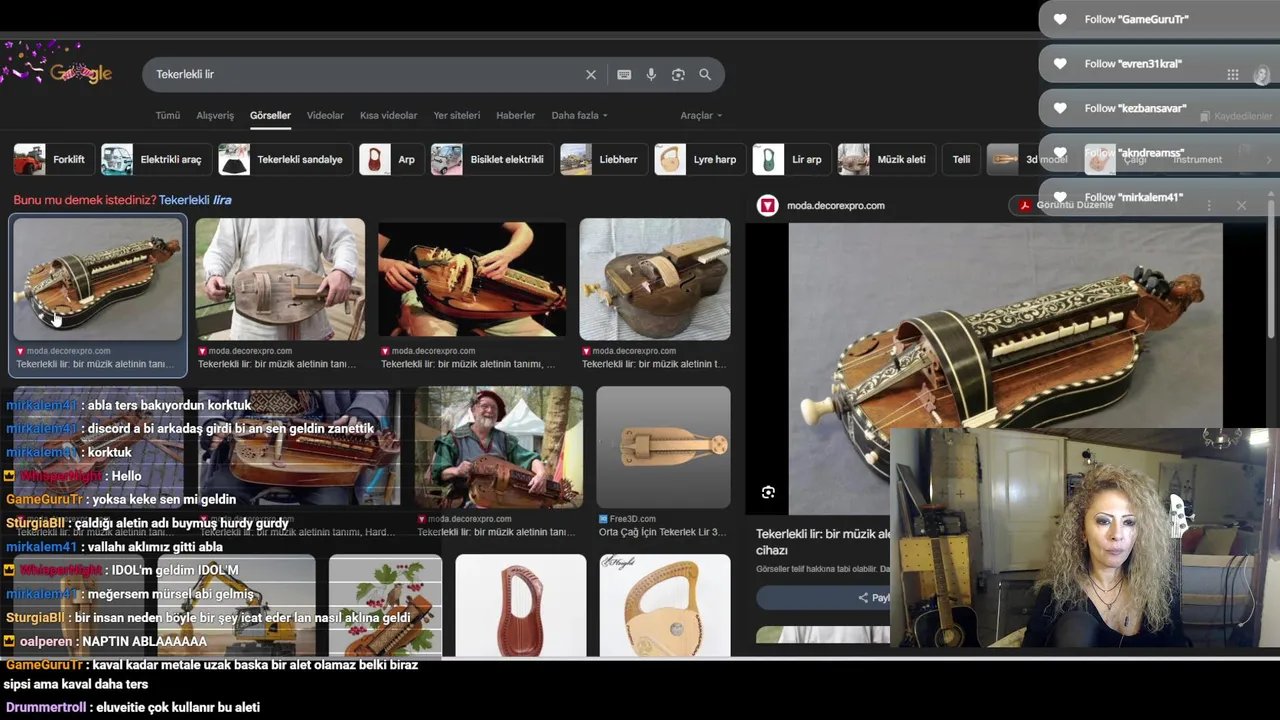Open thumbnail of wooden hurdy gurdy on stone
This screenshot has width=1280, height=720.
point(655,279)
